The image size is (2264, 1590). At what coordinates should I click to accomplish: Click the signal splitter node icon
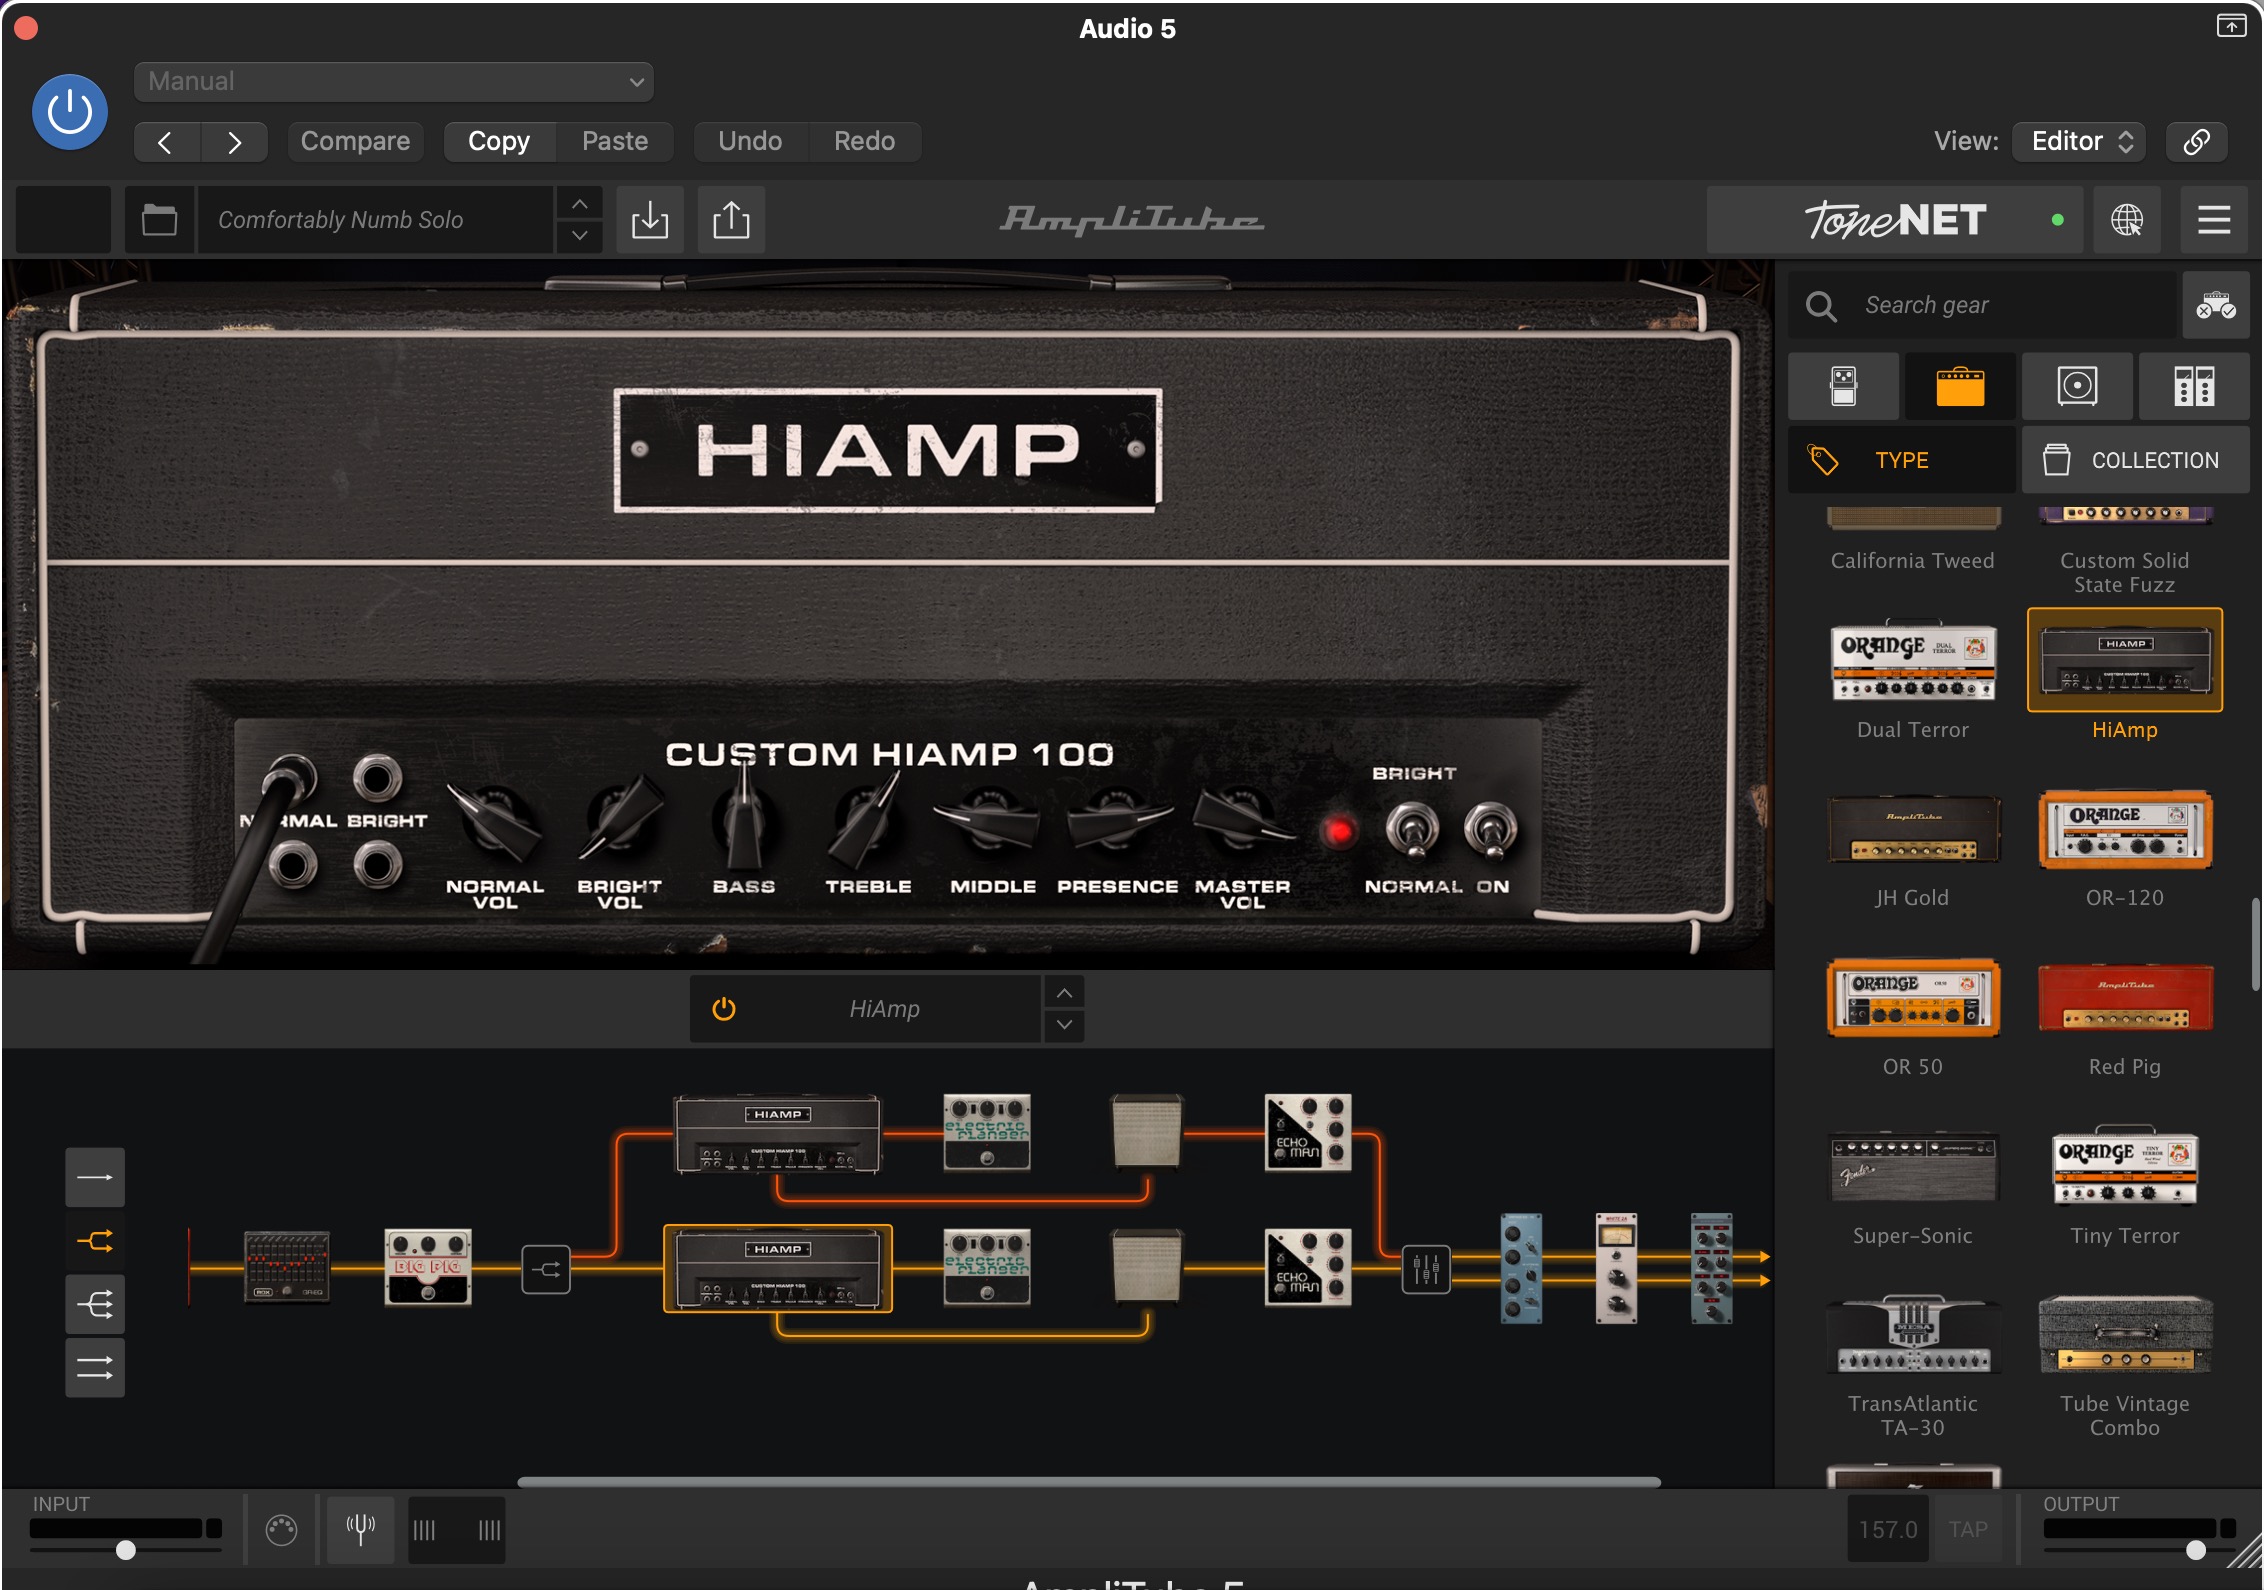pyautogui.click(x=546, y=1270)
